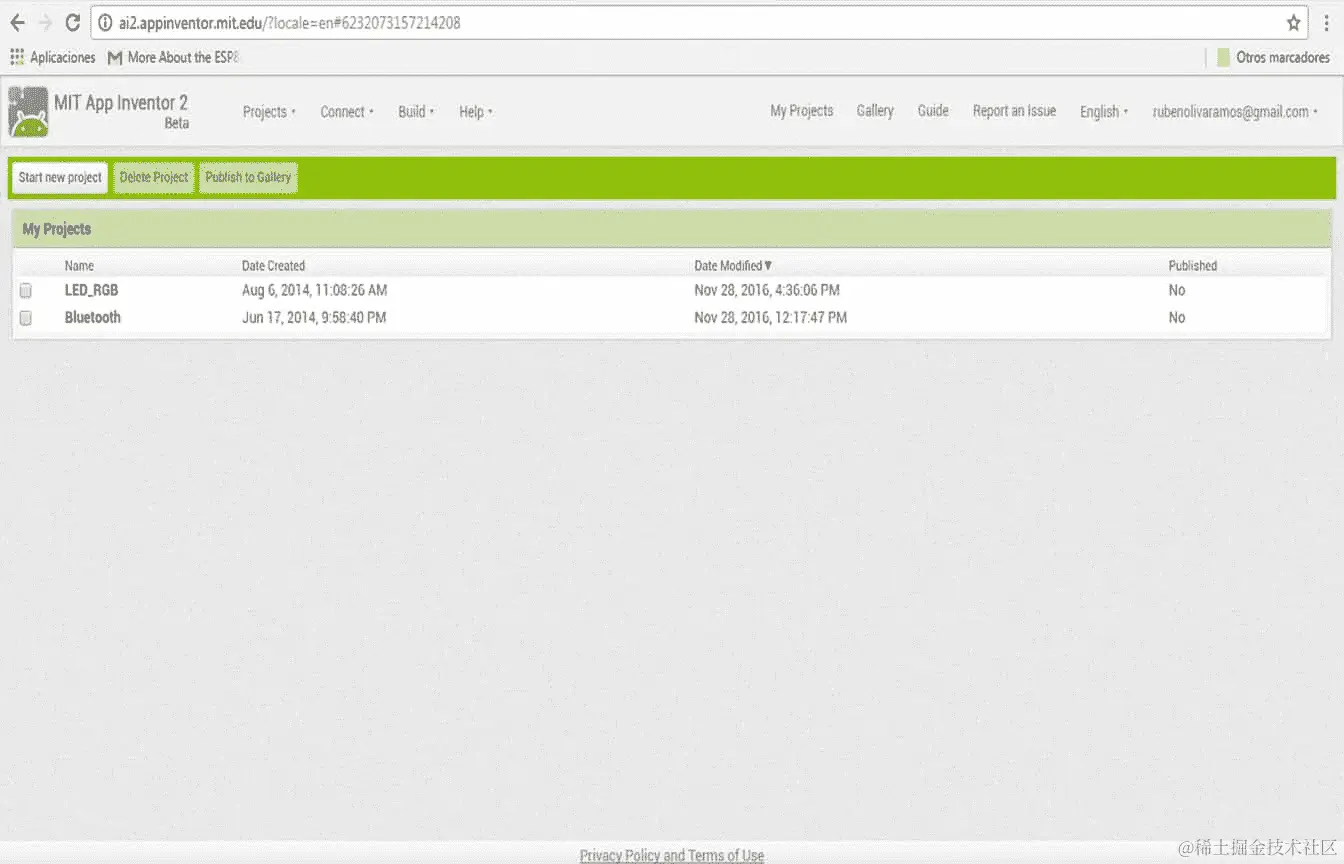Open Privacy Policy and Terms of Use
1344x864 pixels.
(x=672, y=856)
